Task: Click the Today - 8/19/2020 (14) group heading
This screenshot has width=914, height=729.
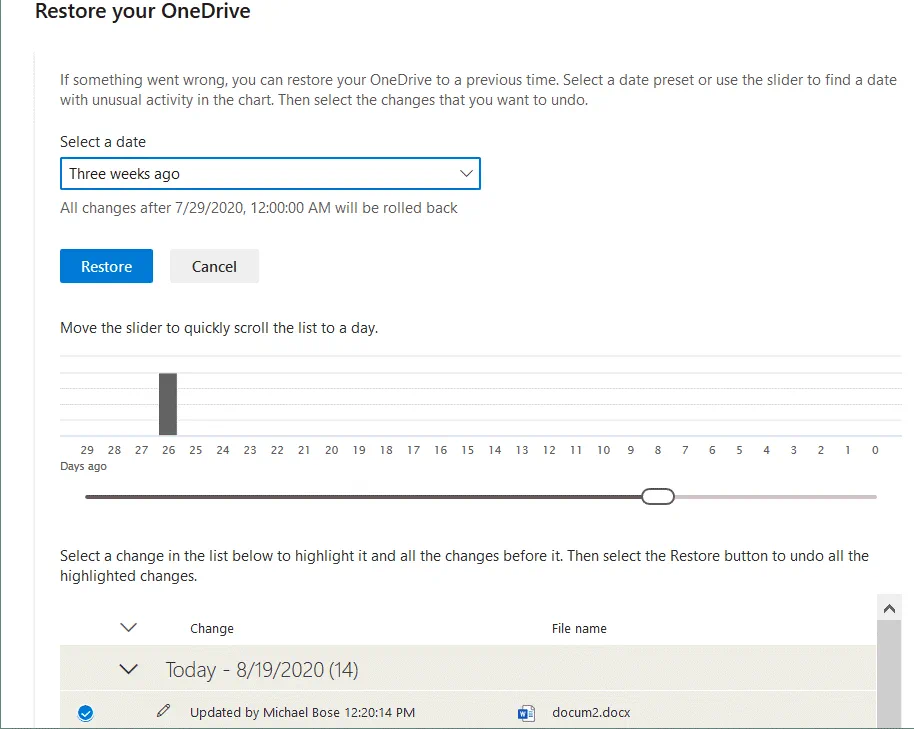Action: (x=262, y=670)
